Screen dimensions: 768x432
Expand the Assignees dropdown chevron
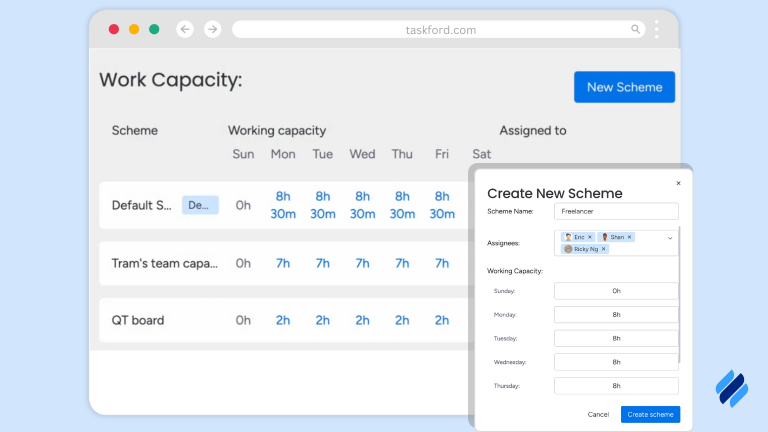[x=670, y=238]
